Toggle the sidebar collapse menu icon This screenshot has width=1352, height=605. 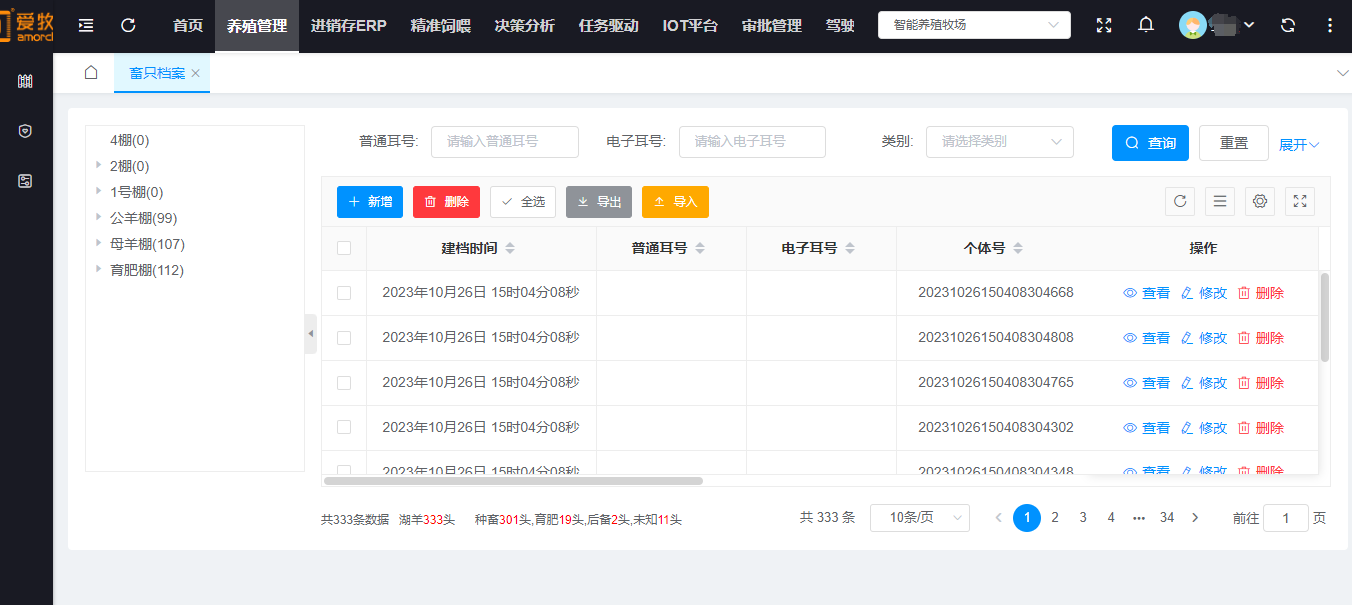tap(86, 26)
